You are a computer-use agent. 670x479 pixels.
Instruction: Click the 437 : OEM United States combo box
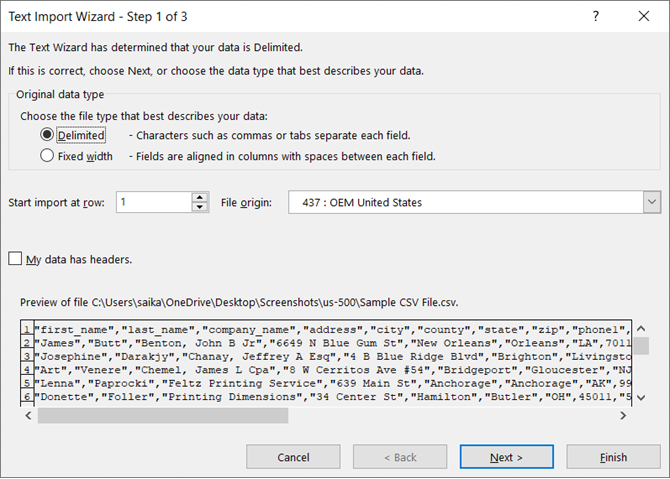point(466,202)
